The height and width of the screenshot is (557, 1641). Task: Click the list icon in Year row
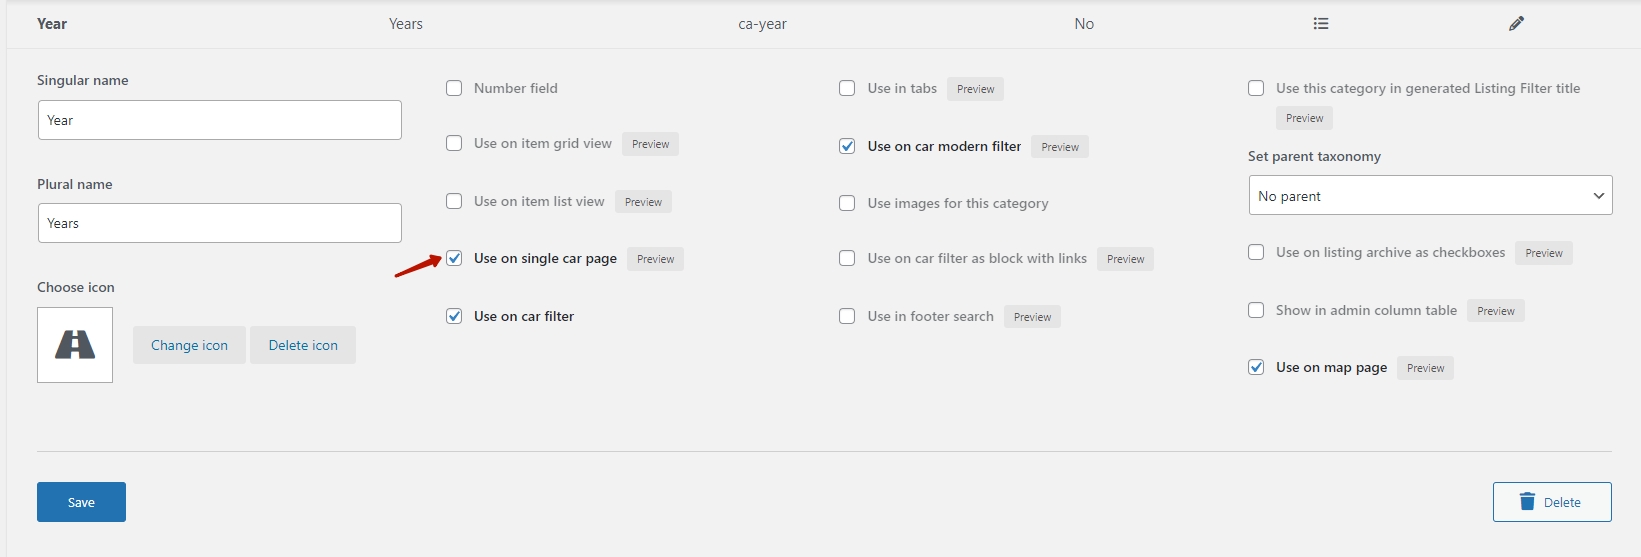pos(1321,24)
